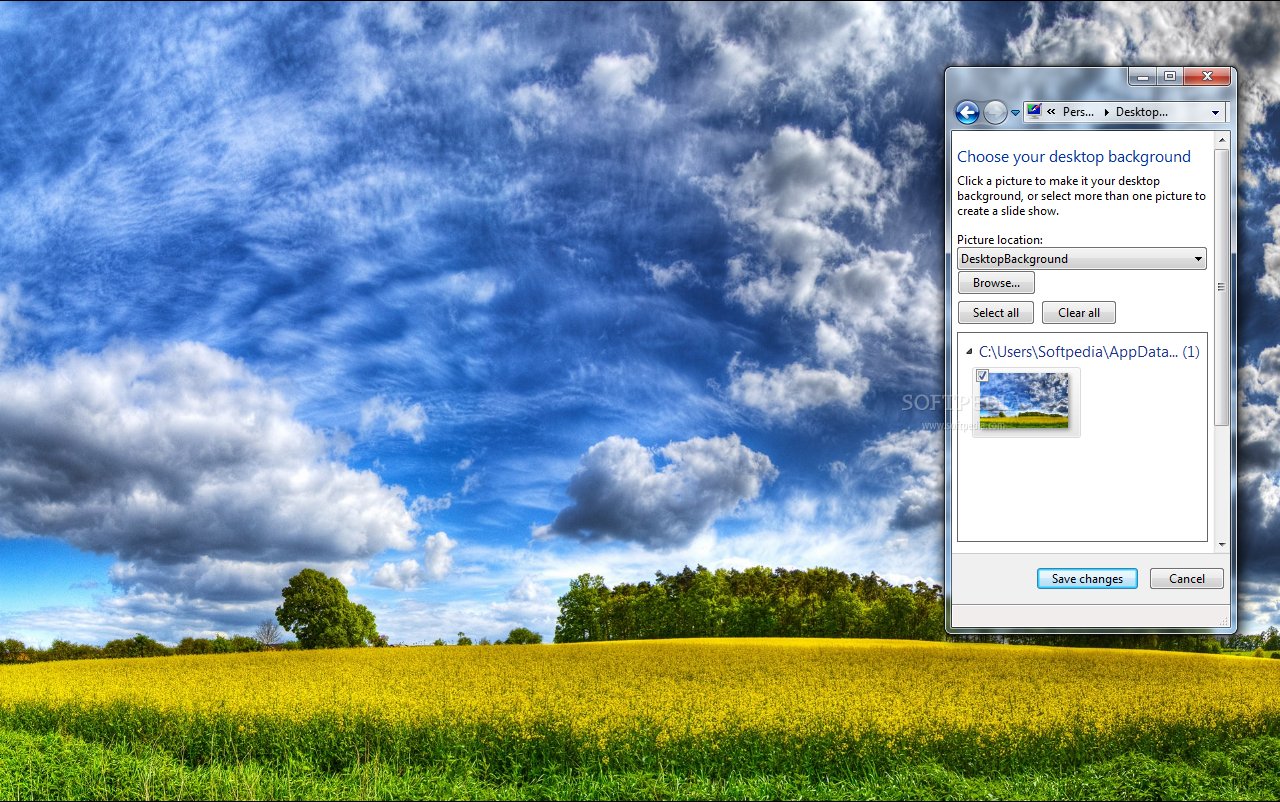Click Save changes button
This screenshot has height=802, width=1280.
tap(1087, 579)
